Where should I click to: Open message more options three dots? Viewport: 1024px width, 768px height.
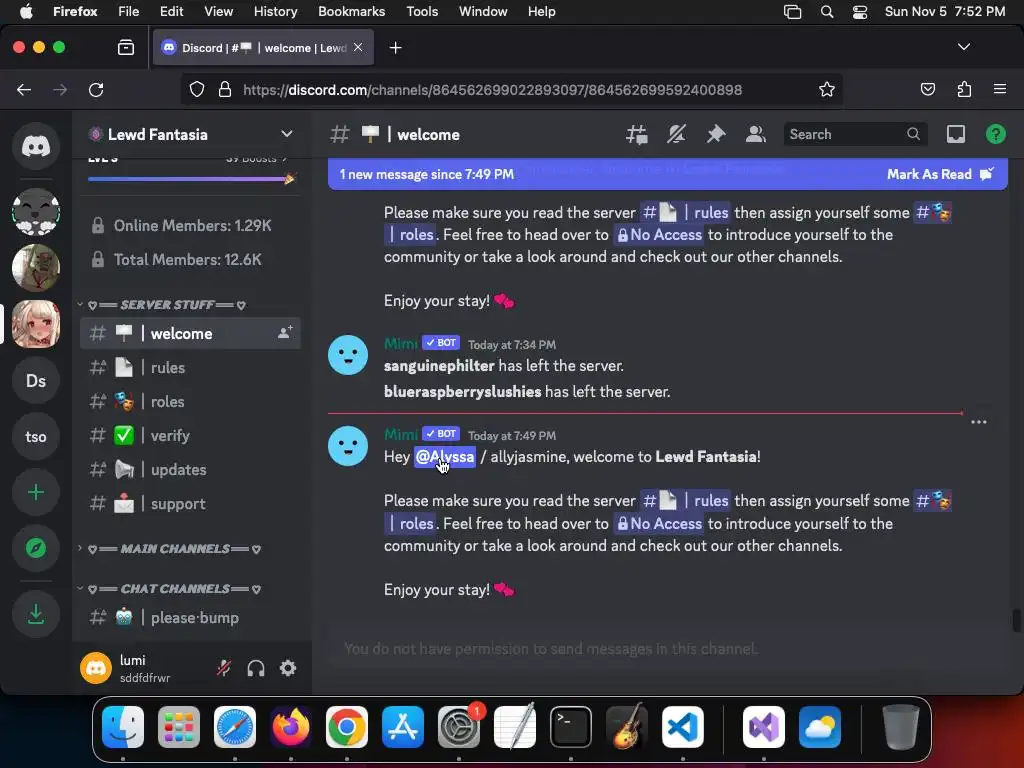pyautogui.click(x=978, y=422)
